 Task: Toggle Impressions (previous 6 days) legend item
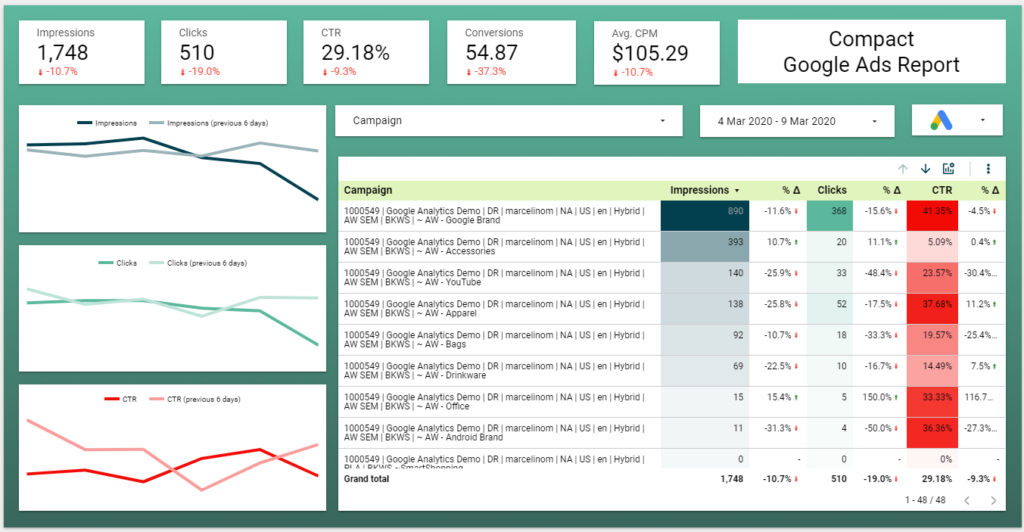(x=208, y=123)
